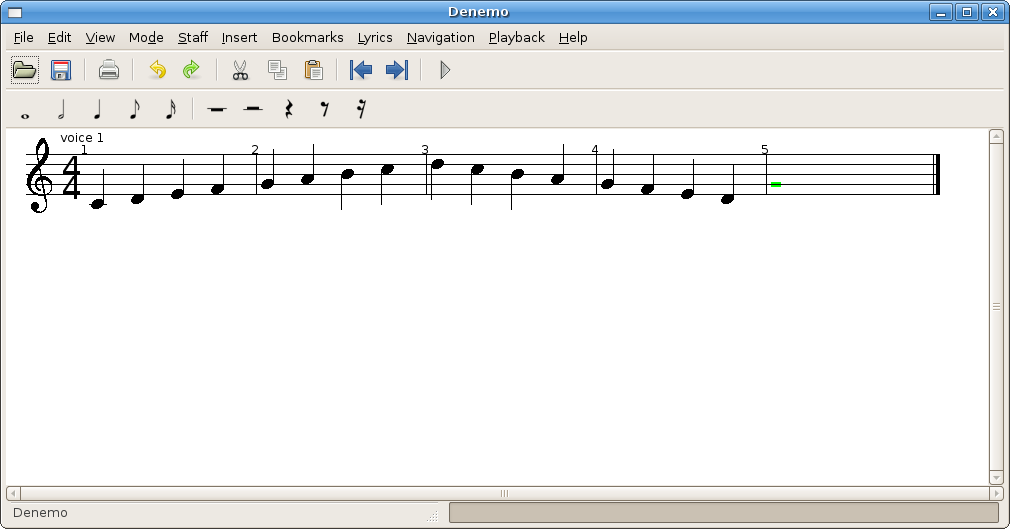Click the Paste clipboard icon
This screenshot has height=529, width=1010.
[313, 70]
